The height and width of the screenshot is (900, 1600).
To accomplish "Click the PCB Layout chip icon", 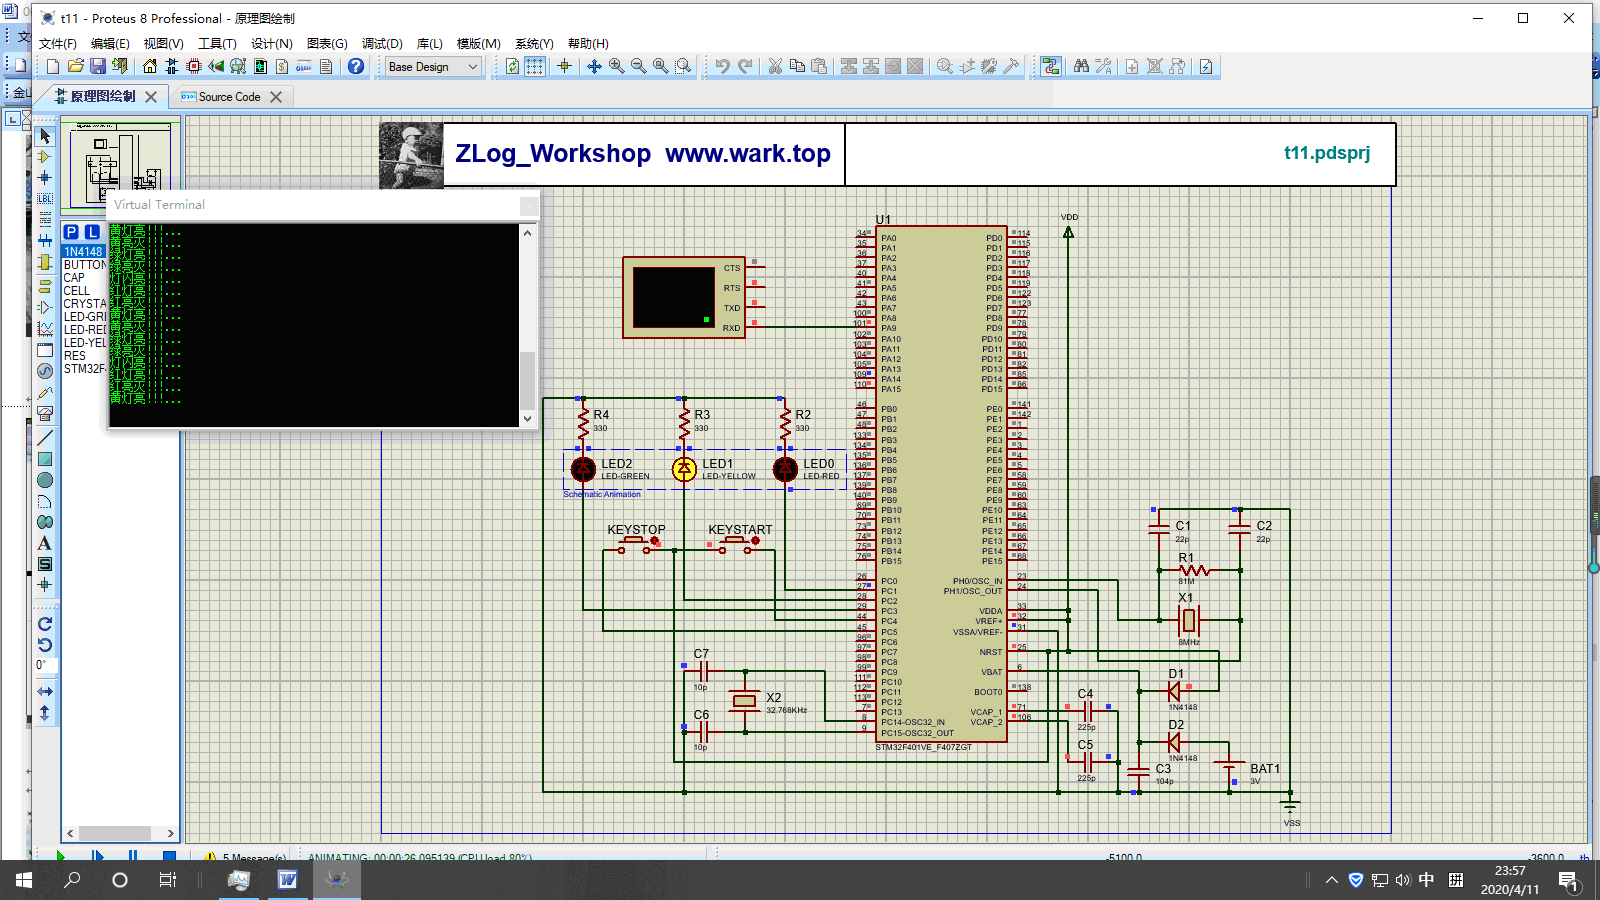I will point(194,66).
